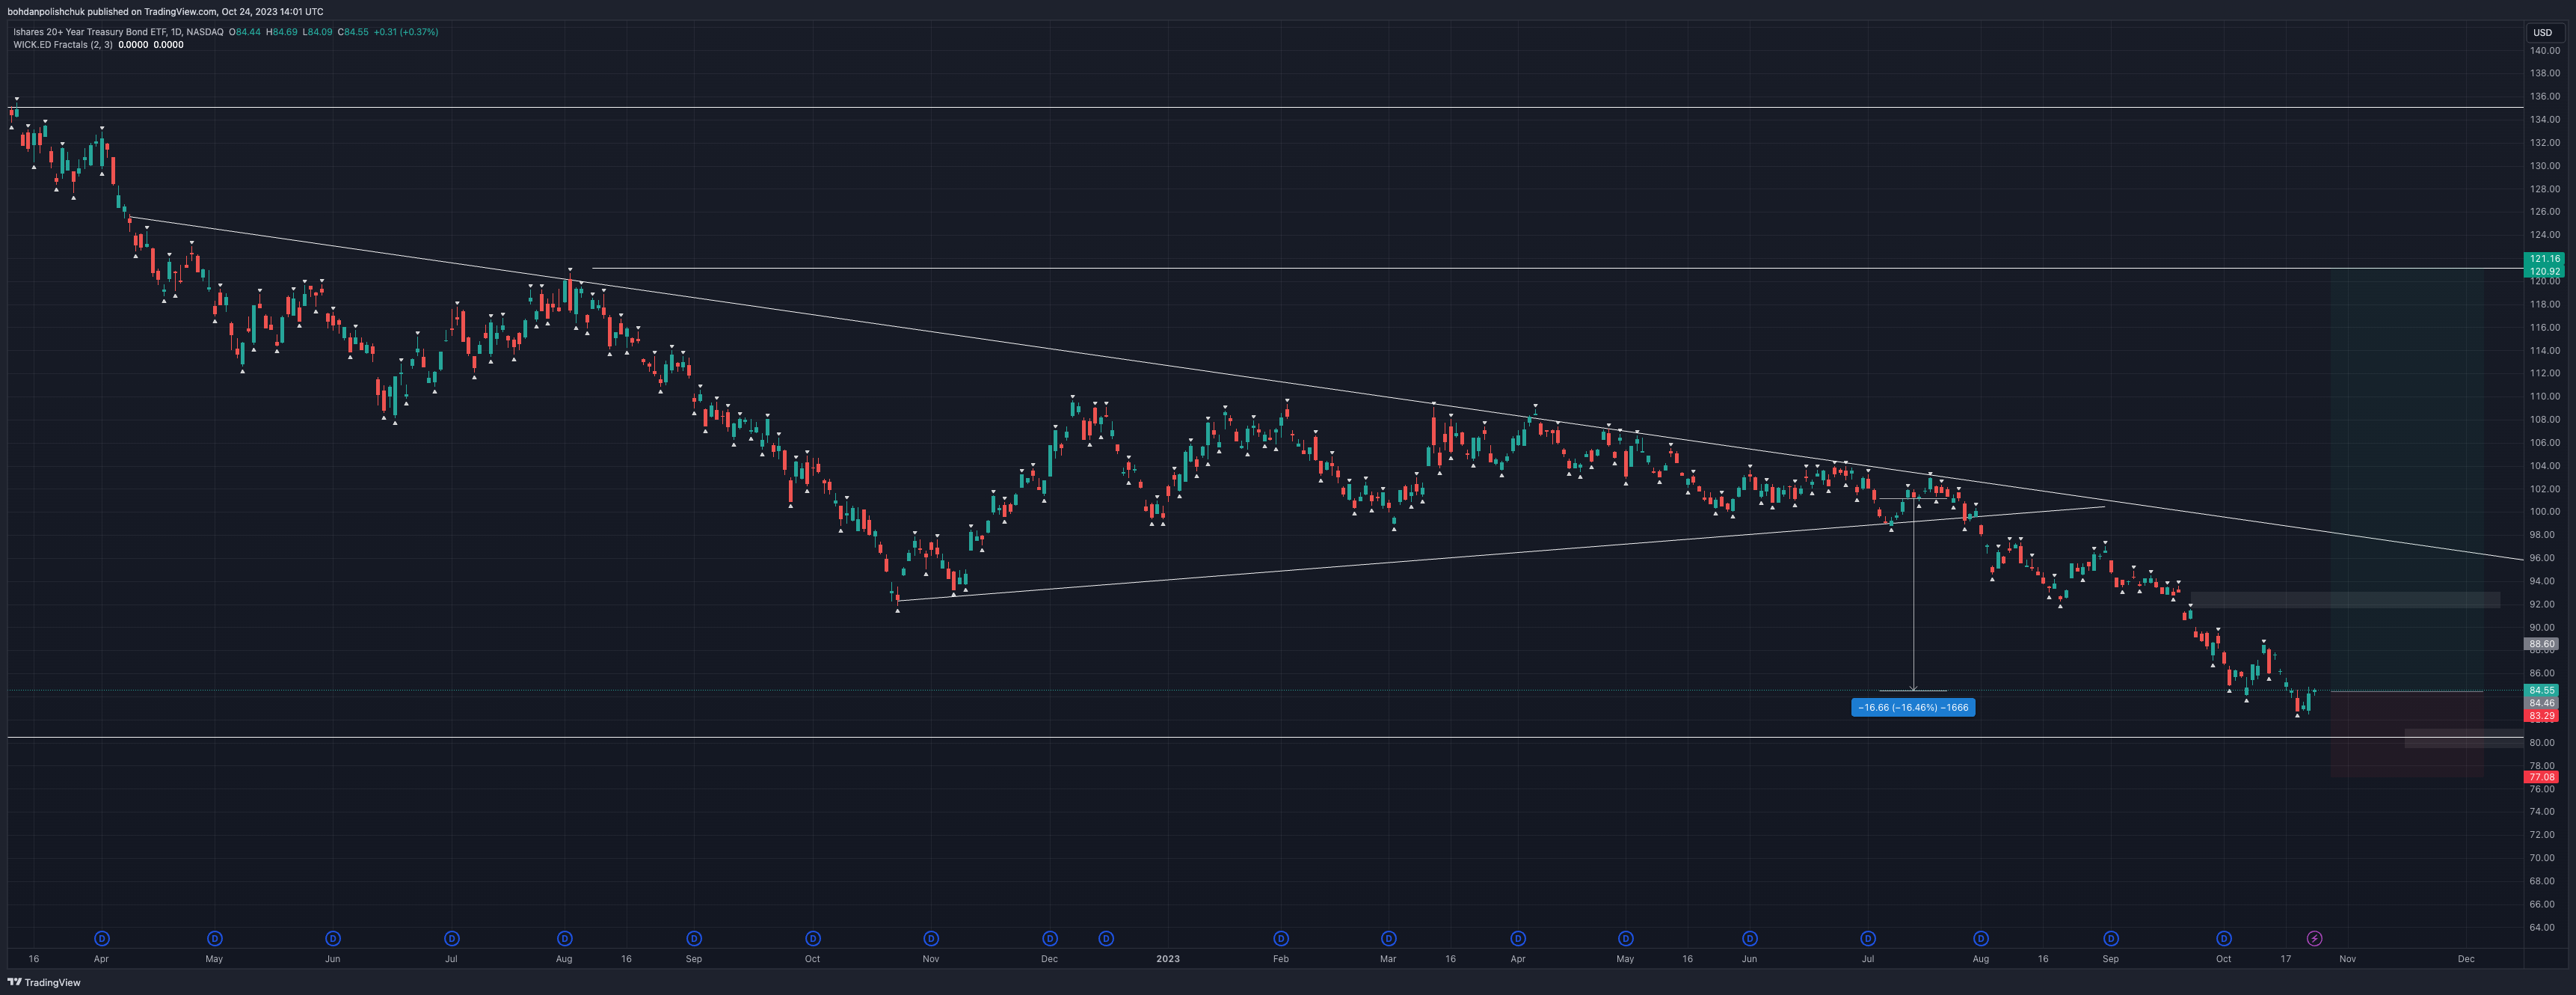The width and height of the screenshot is (2576, 995).
Task: Click the red 84.46 price label
Action: click(2542, 703)
